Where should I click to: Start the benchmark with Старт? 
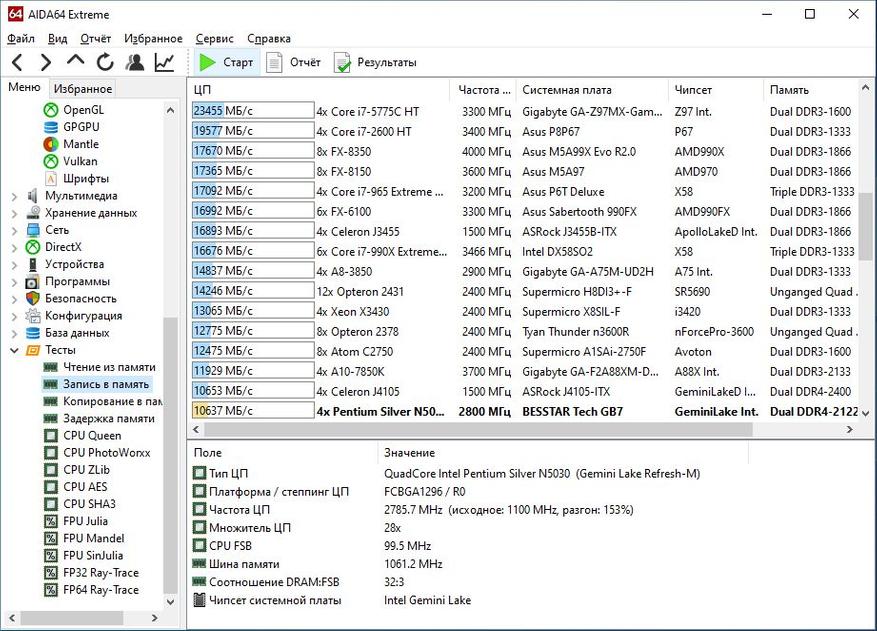(227, 62)
